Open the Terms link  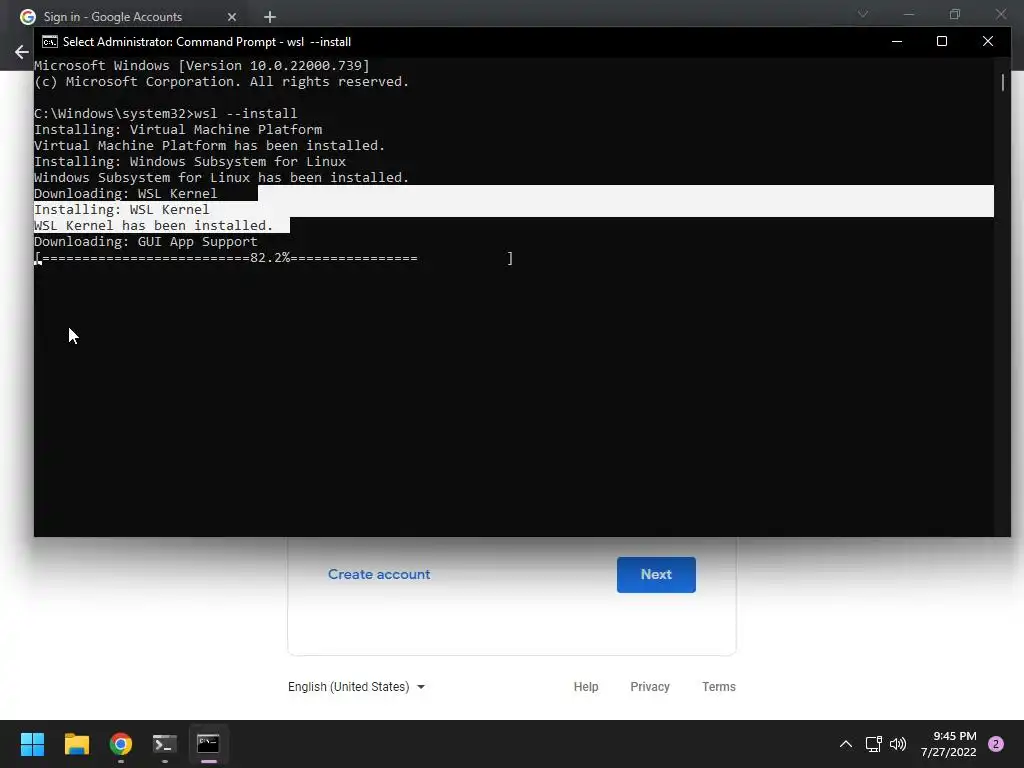coord(718,686)
